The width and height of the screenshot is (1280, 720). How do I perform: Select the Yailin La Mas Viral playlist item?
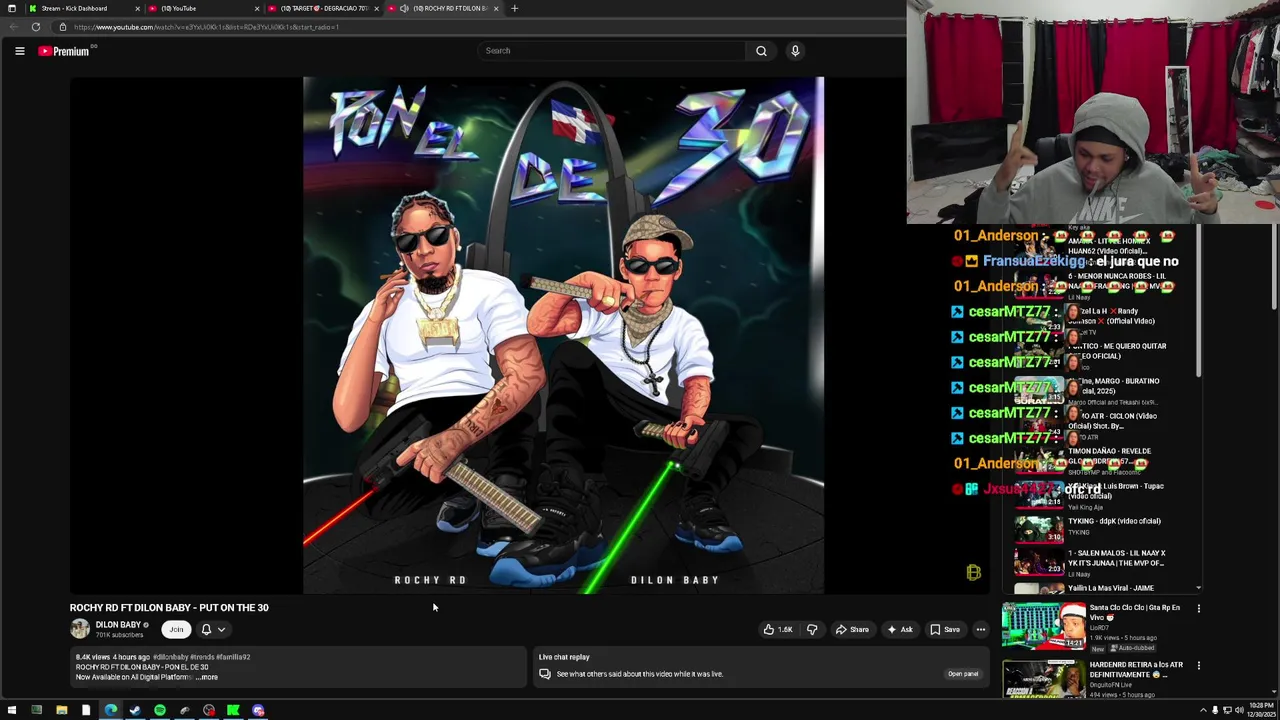click(1105, 588)
